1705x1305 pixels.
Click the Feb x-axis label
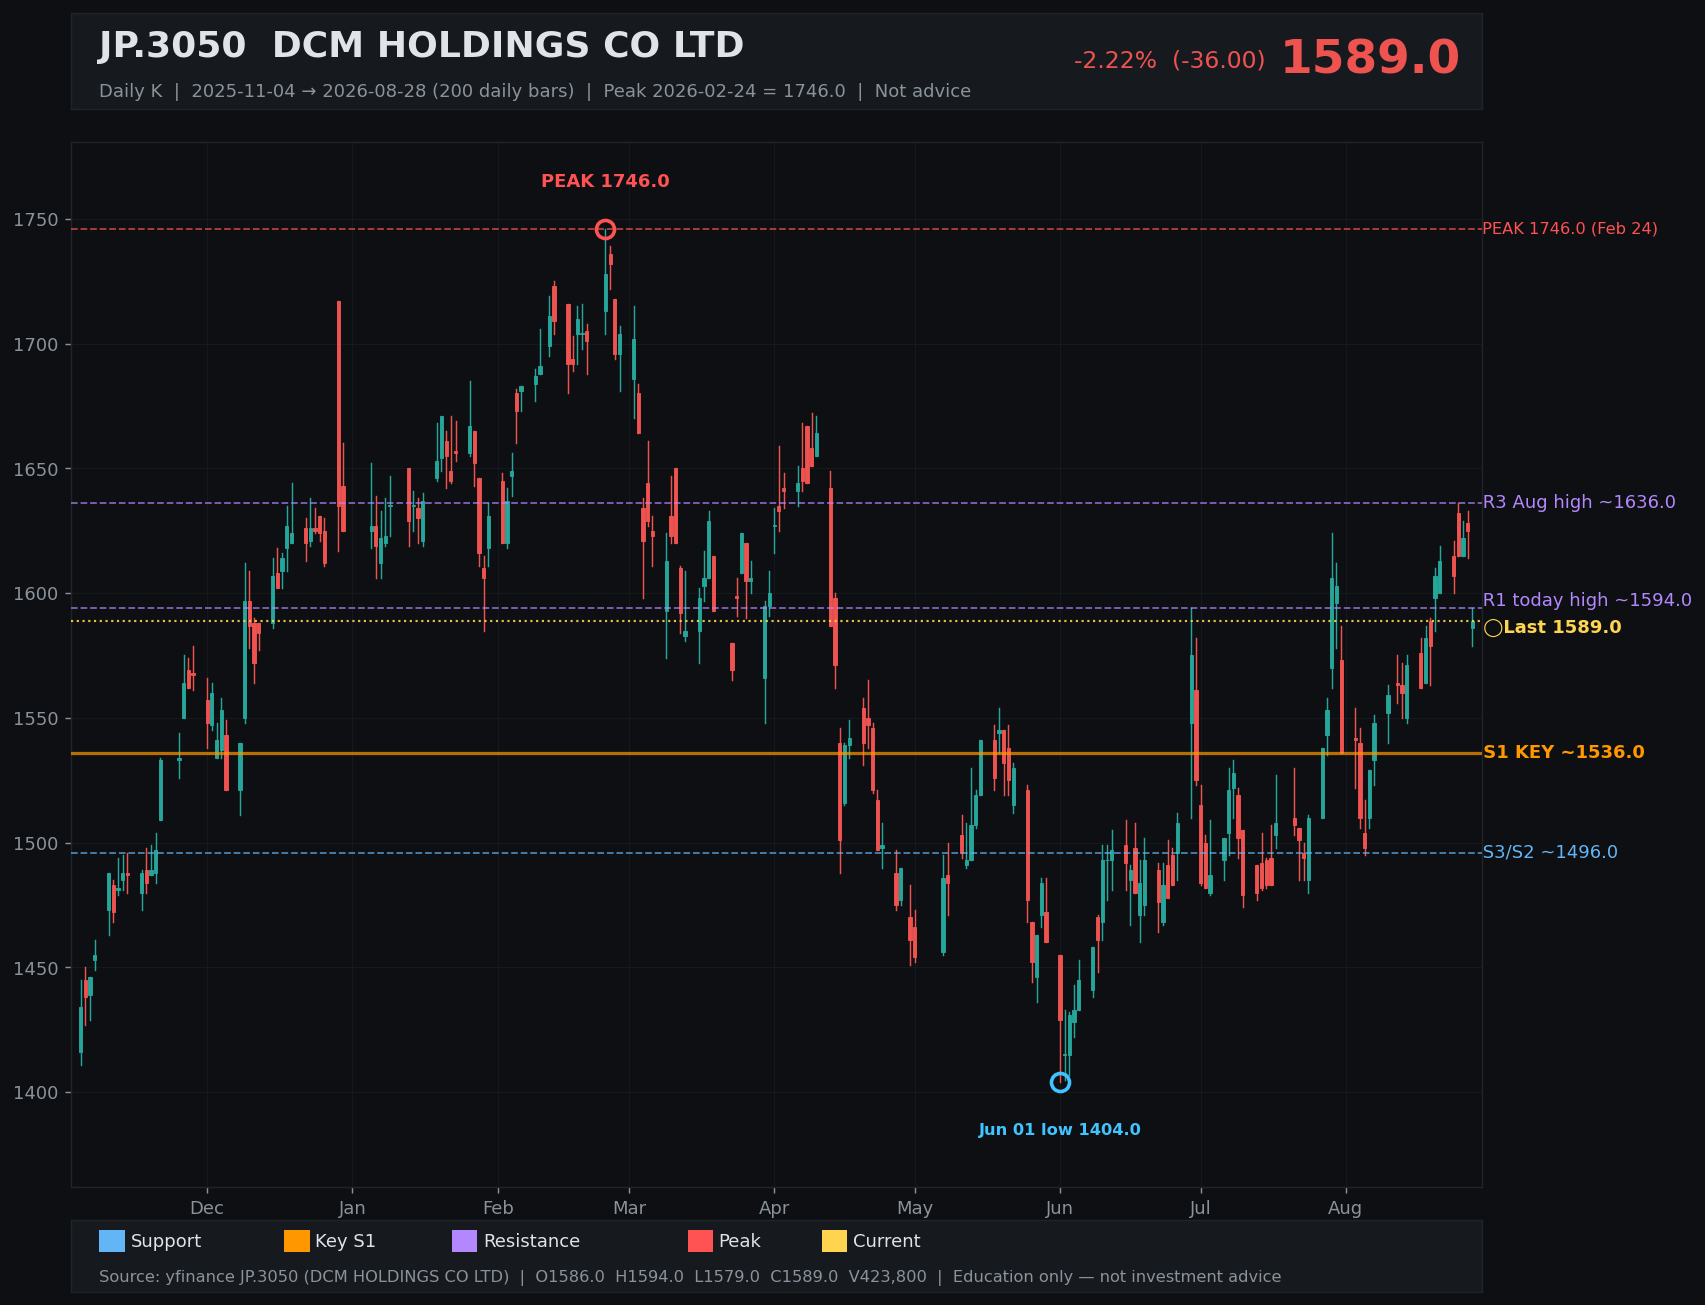pos(498,1208)
